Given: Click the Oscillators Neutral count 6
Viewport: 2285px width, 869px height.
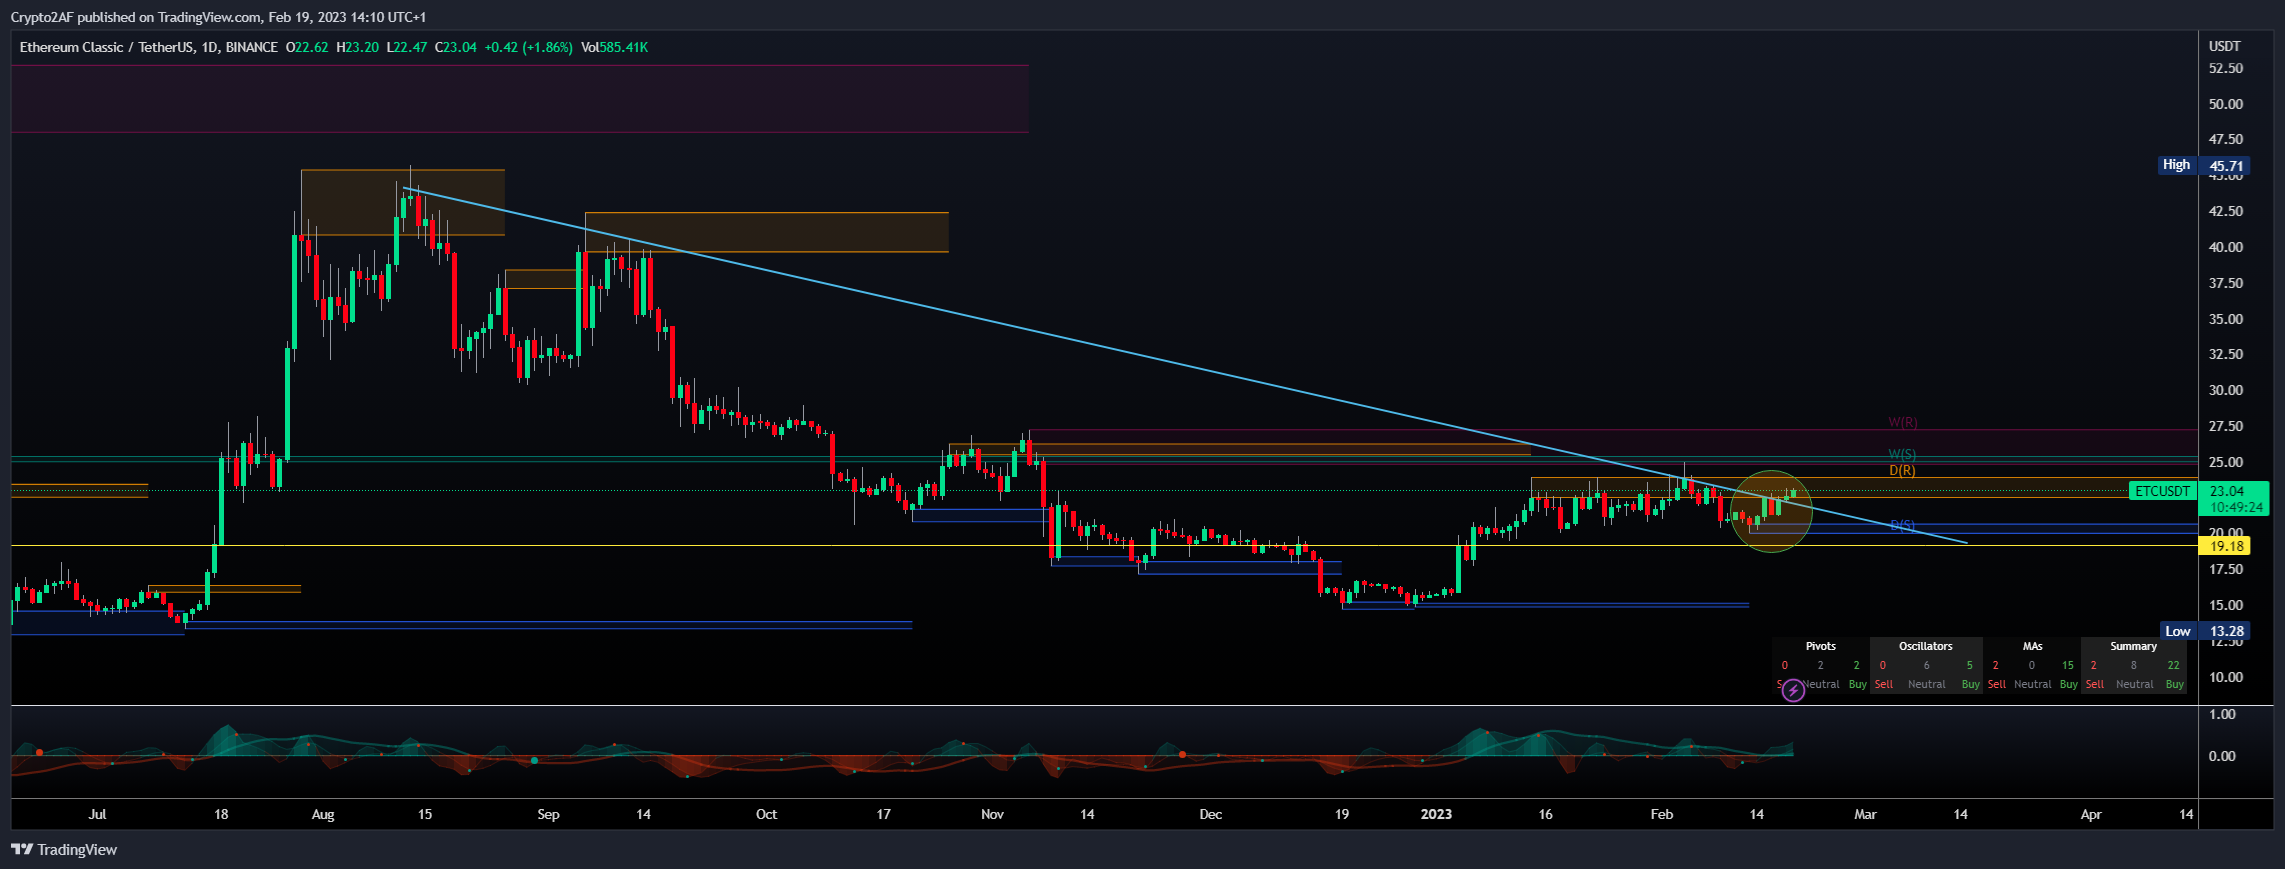Looking at the screenshot, I should [1926, 665].
